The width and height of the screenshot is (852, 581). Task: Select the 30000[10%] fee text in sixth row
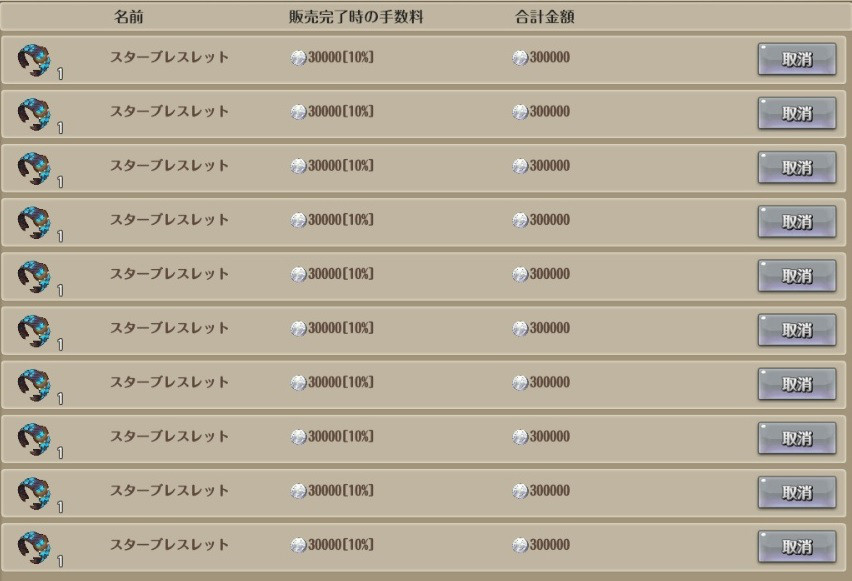coord(341,328)
